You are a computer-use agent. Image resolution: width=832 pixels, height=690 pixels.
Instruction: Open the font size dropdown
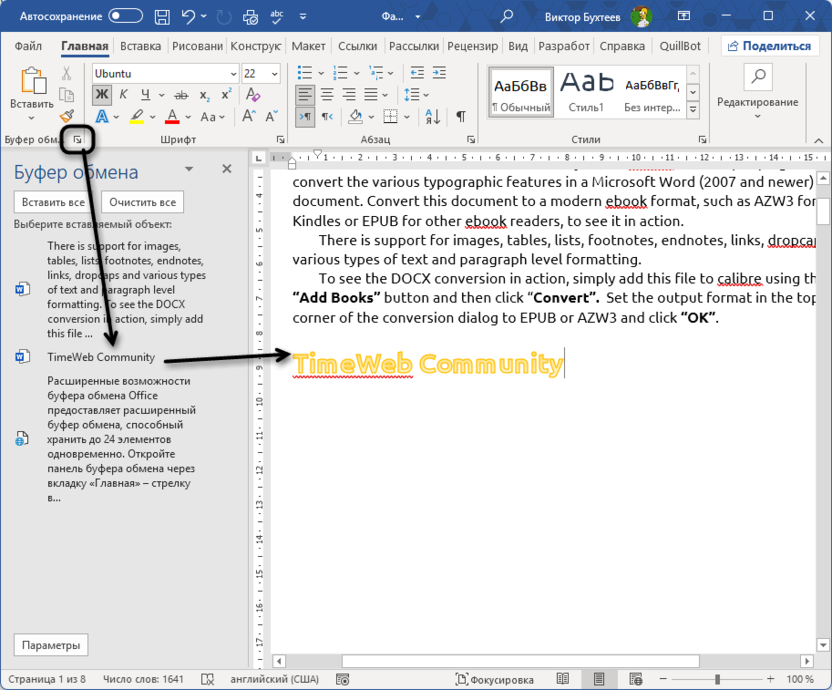275,74
